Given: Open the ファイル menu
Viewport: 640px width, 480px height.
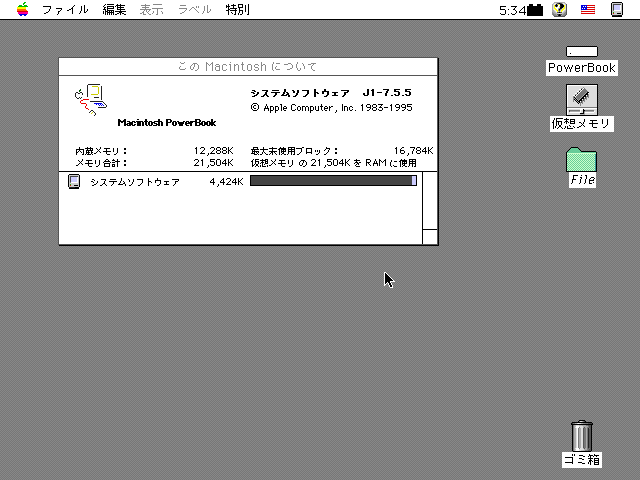Looking at the screenshot, I should [65, 9].
